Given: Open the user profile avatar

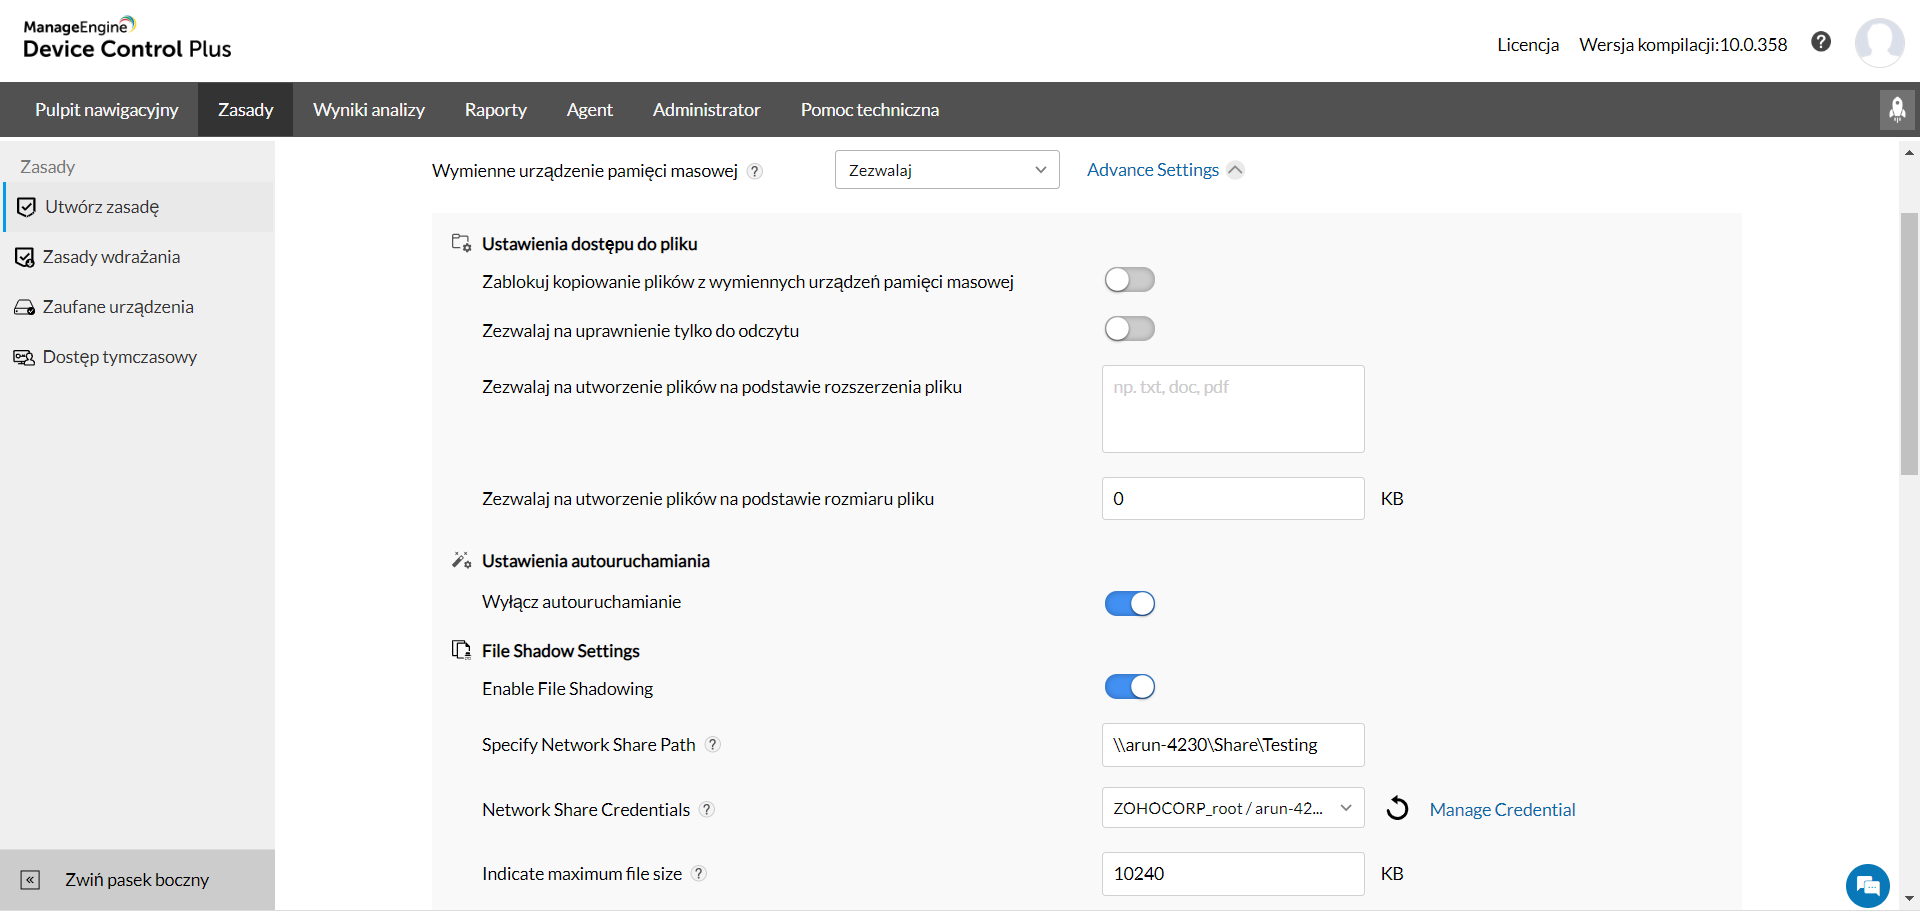Looking at the screenshot, I should [x=1878, y=43].
